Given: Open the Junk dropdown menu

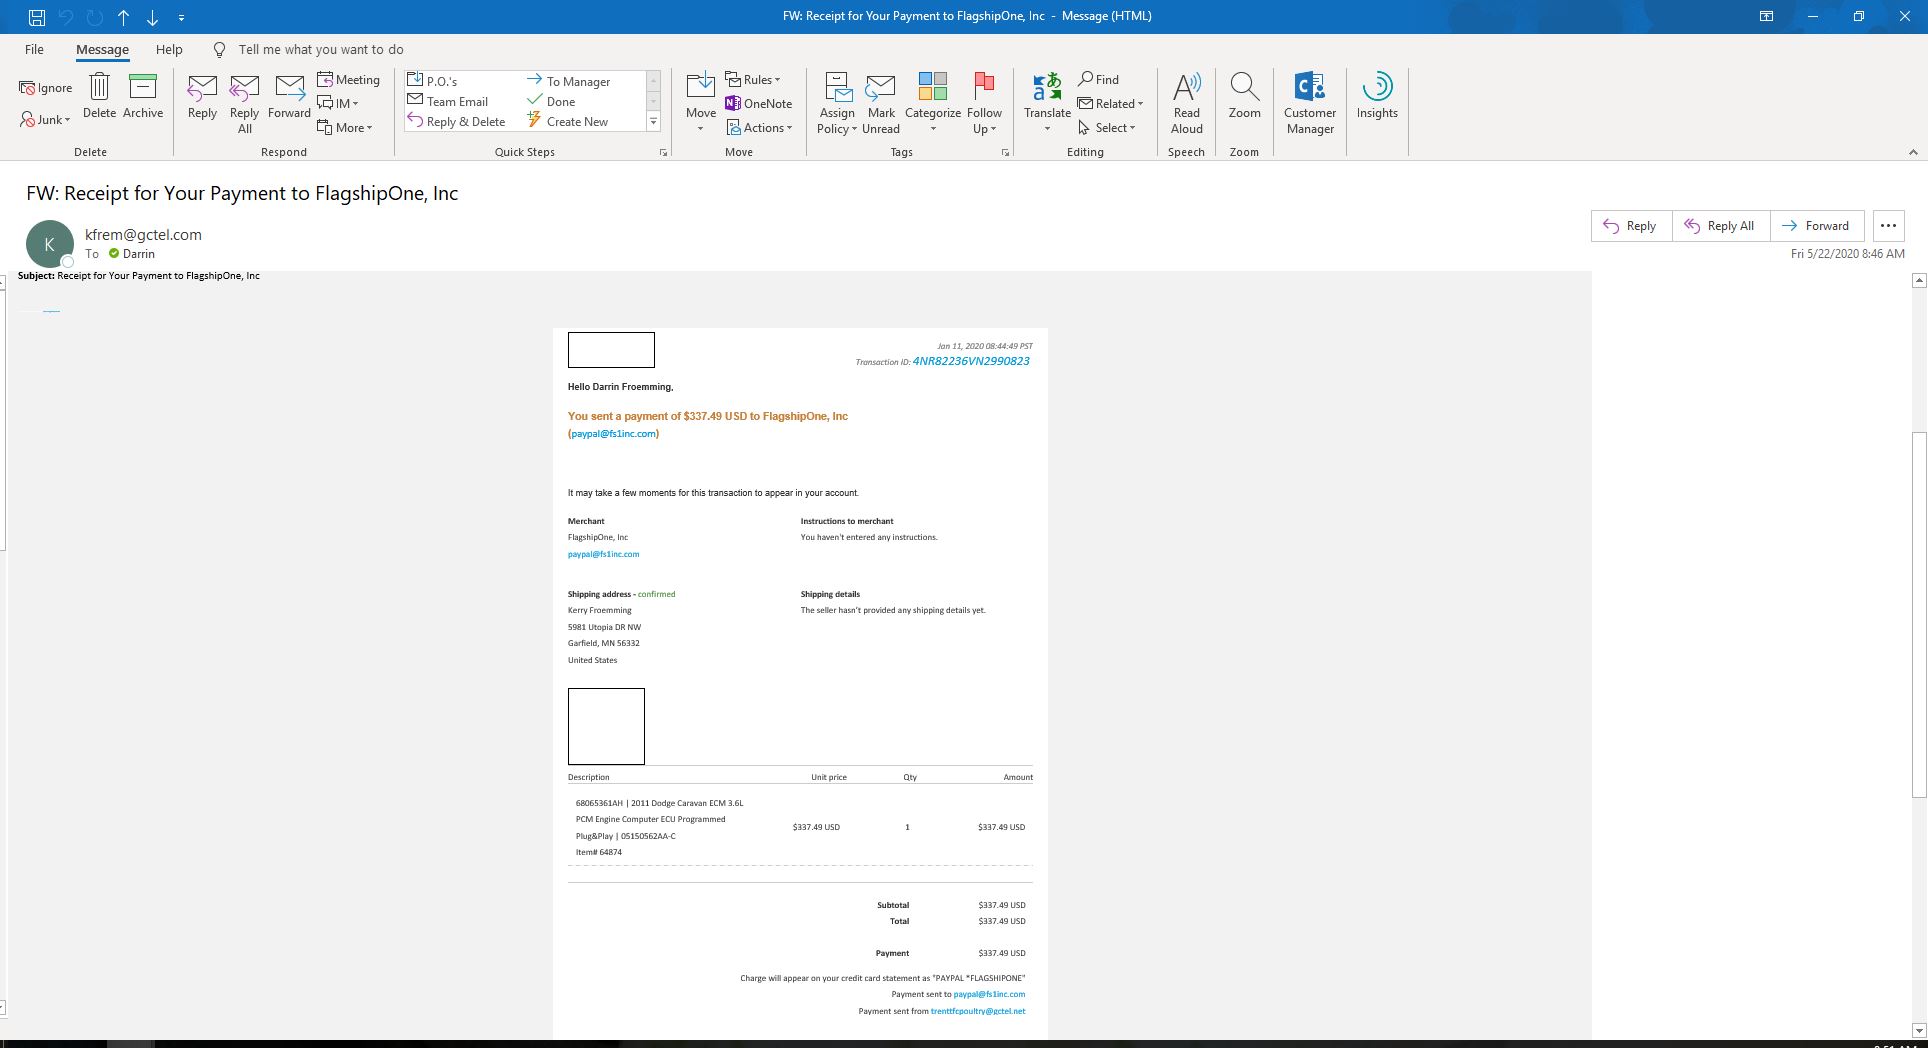Looking at the screenshot, I should pyautogui.click(x=45, y=120).
